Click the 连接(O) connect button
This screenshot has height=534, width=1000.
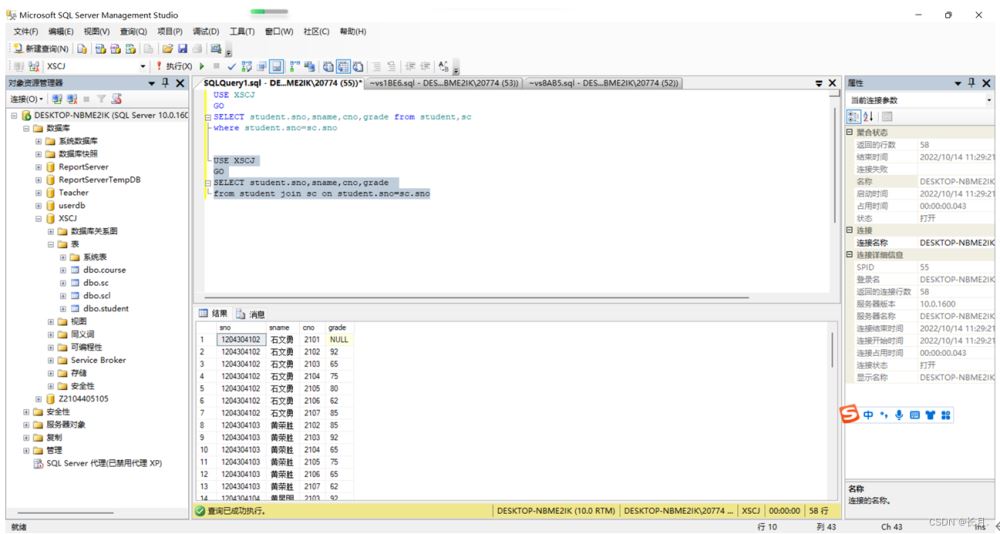point(25,99)
